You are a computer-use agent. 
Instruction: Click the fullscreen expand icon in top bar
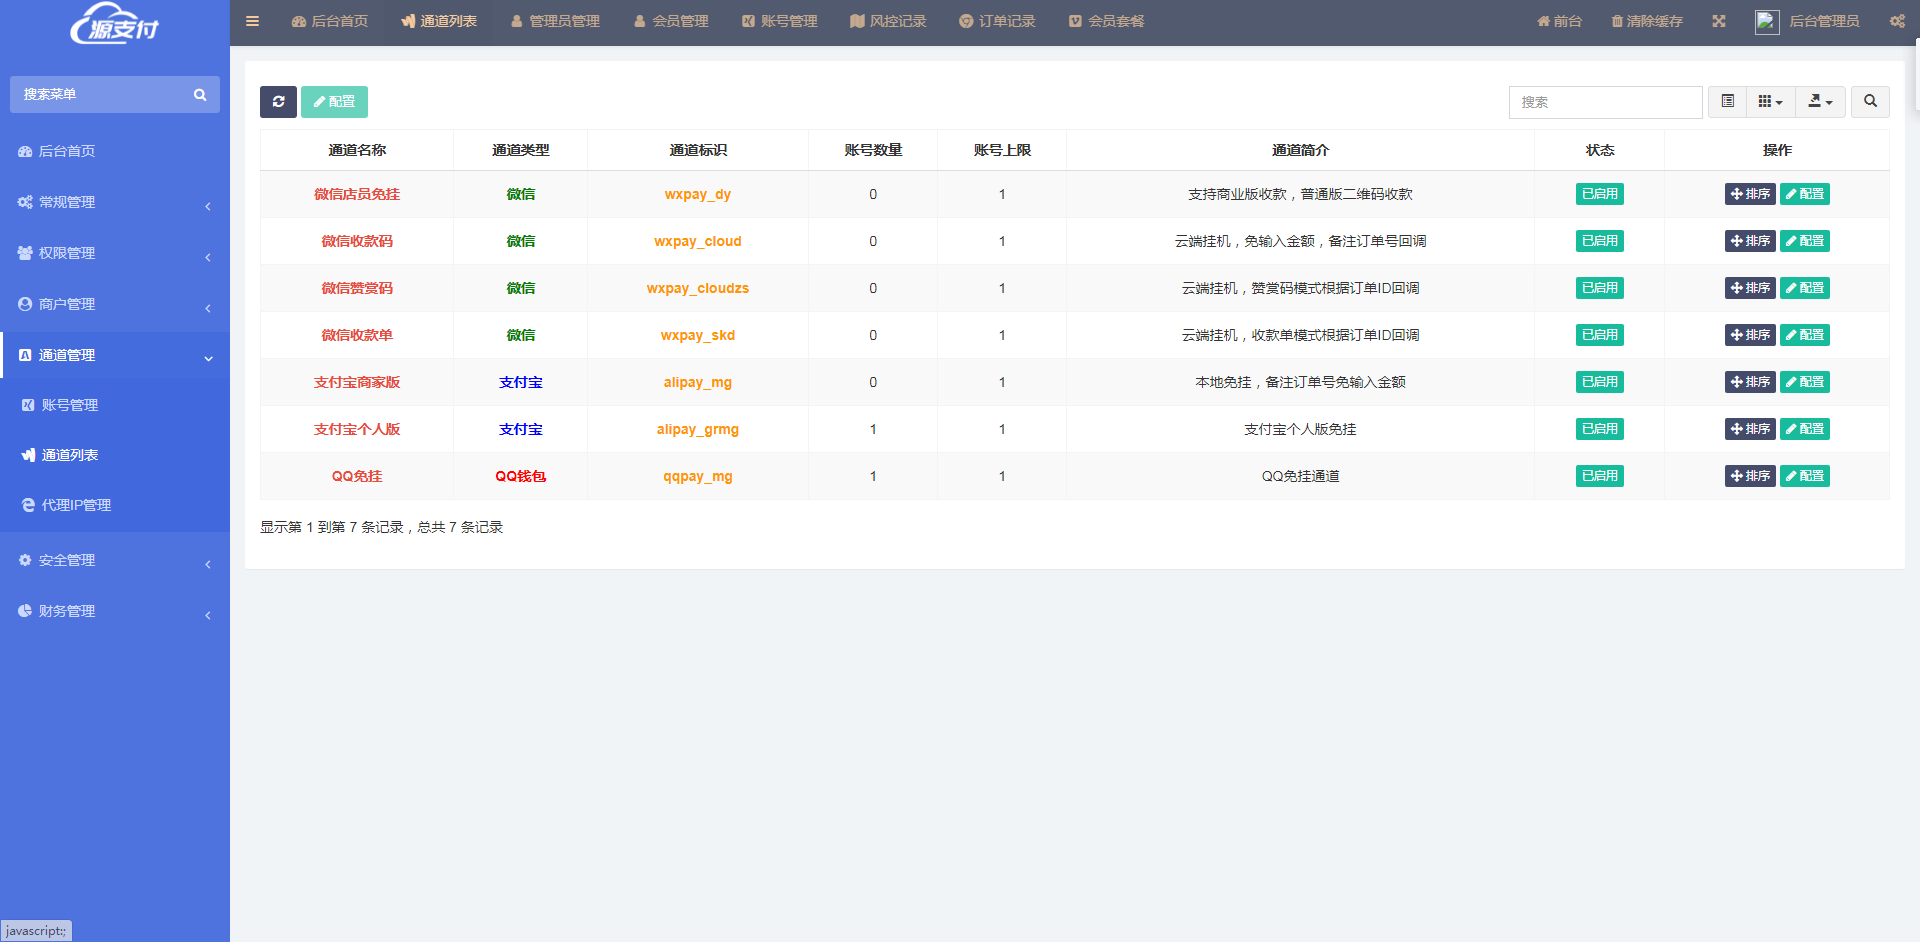pos(1718,21)
